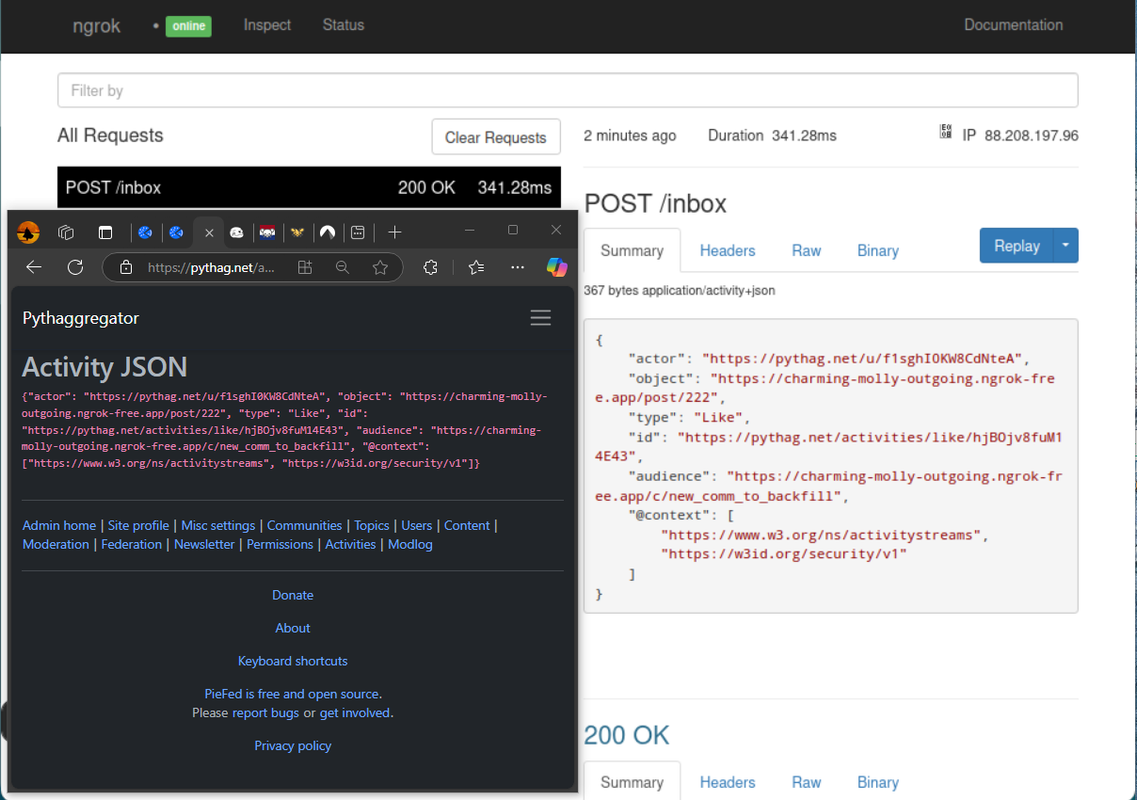
Task: Open Newsletter admin link
Action: (204, 544)
